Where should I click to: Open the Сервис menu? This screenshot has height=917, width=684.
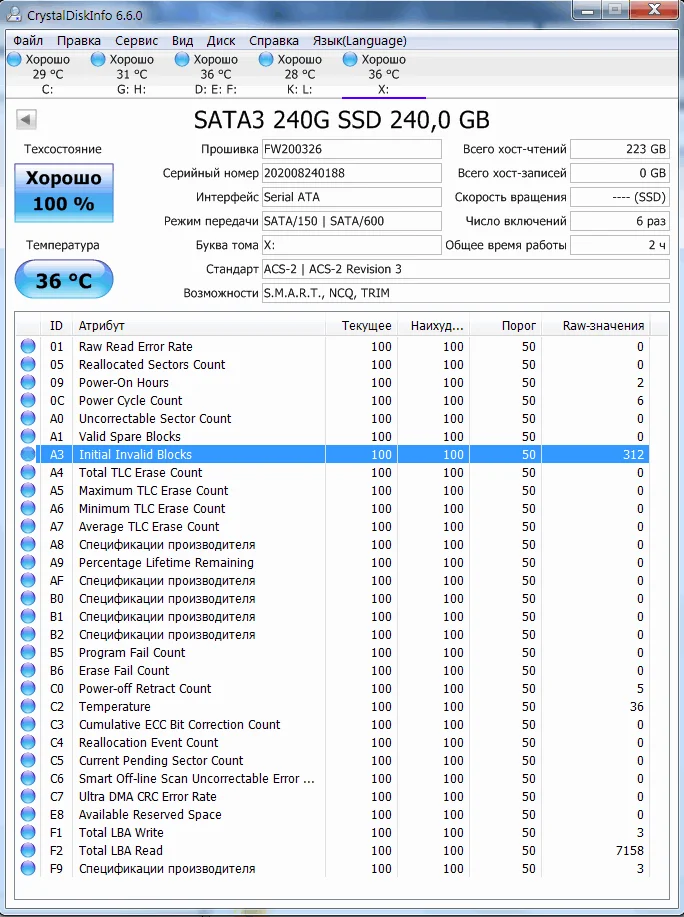click(136, 40)
